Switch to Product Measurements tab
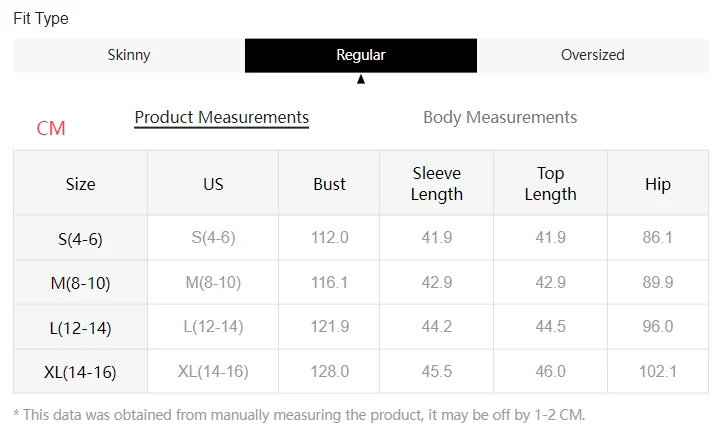The width and height of the screenshot is (712, 434). 221,117
